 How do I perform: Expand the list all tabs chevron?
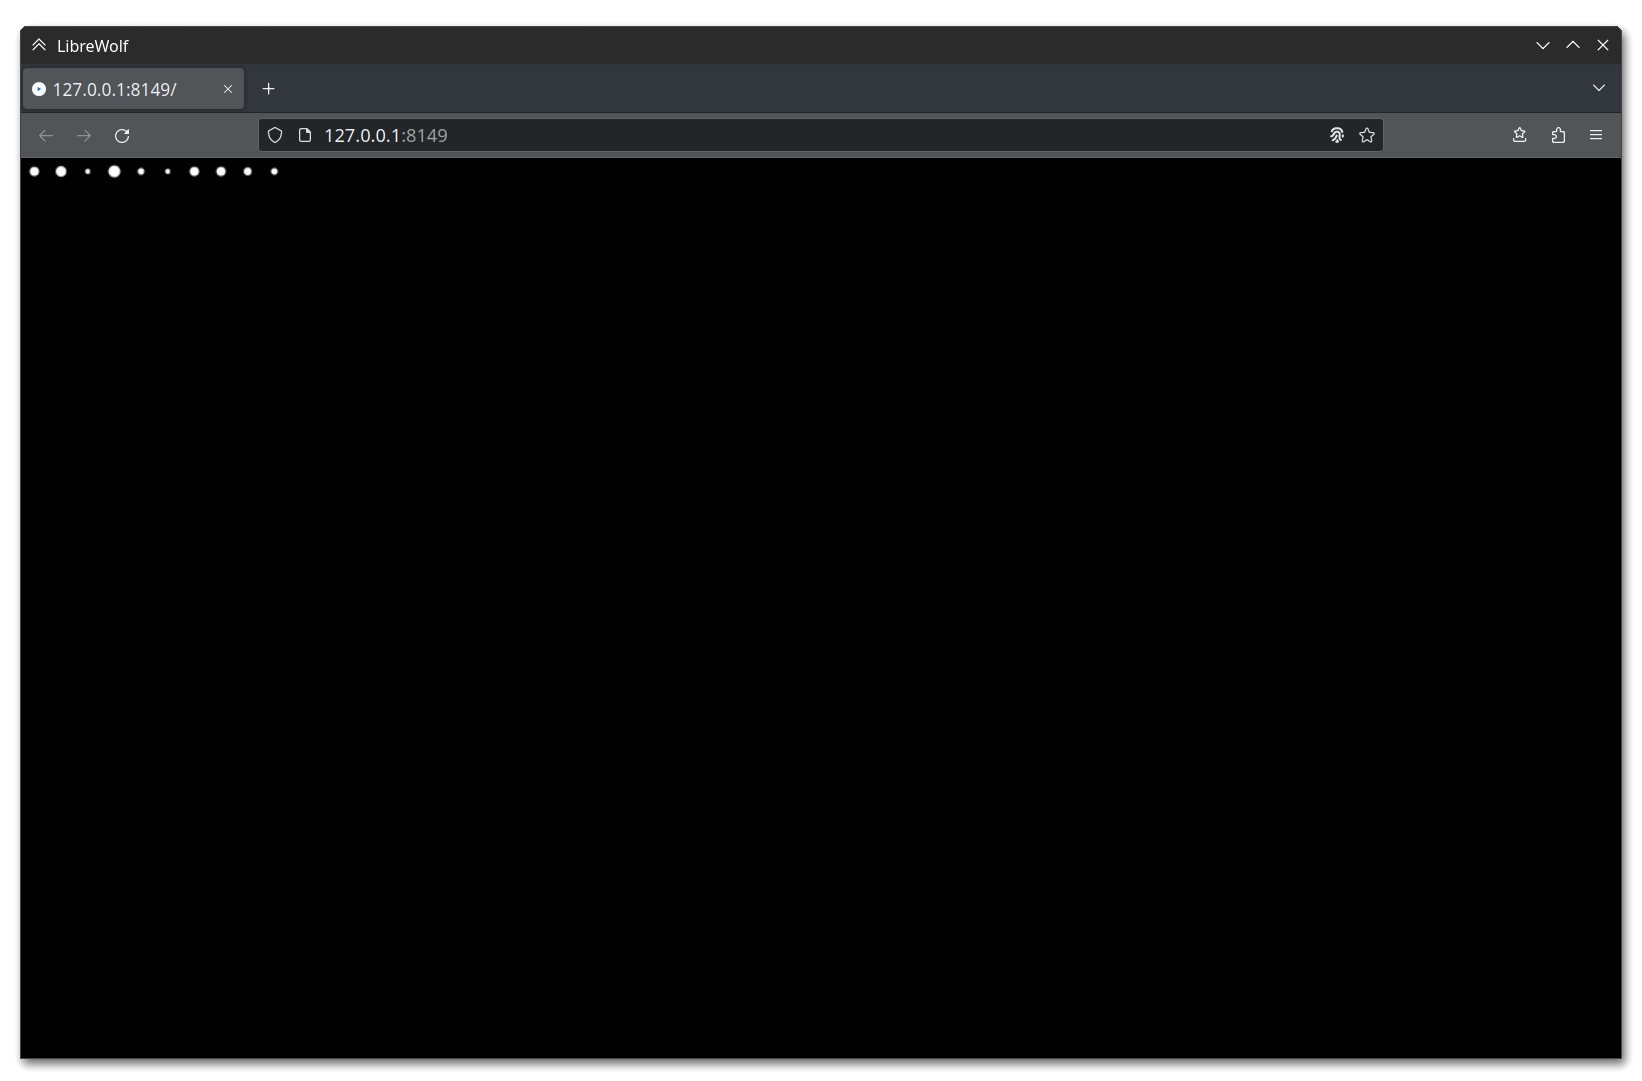[x=1598, y=88]
